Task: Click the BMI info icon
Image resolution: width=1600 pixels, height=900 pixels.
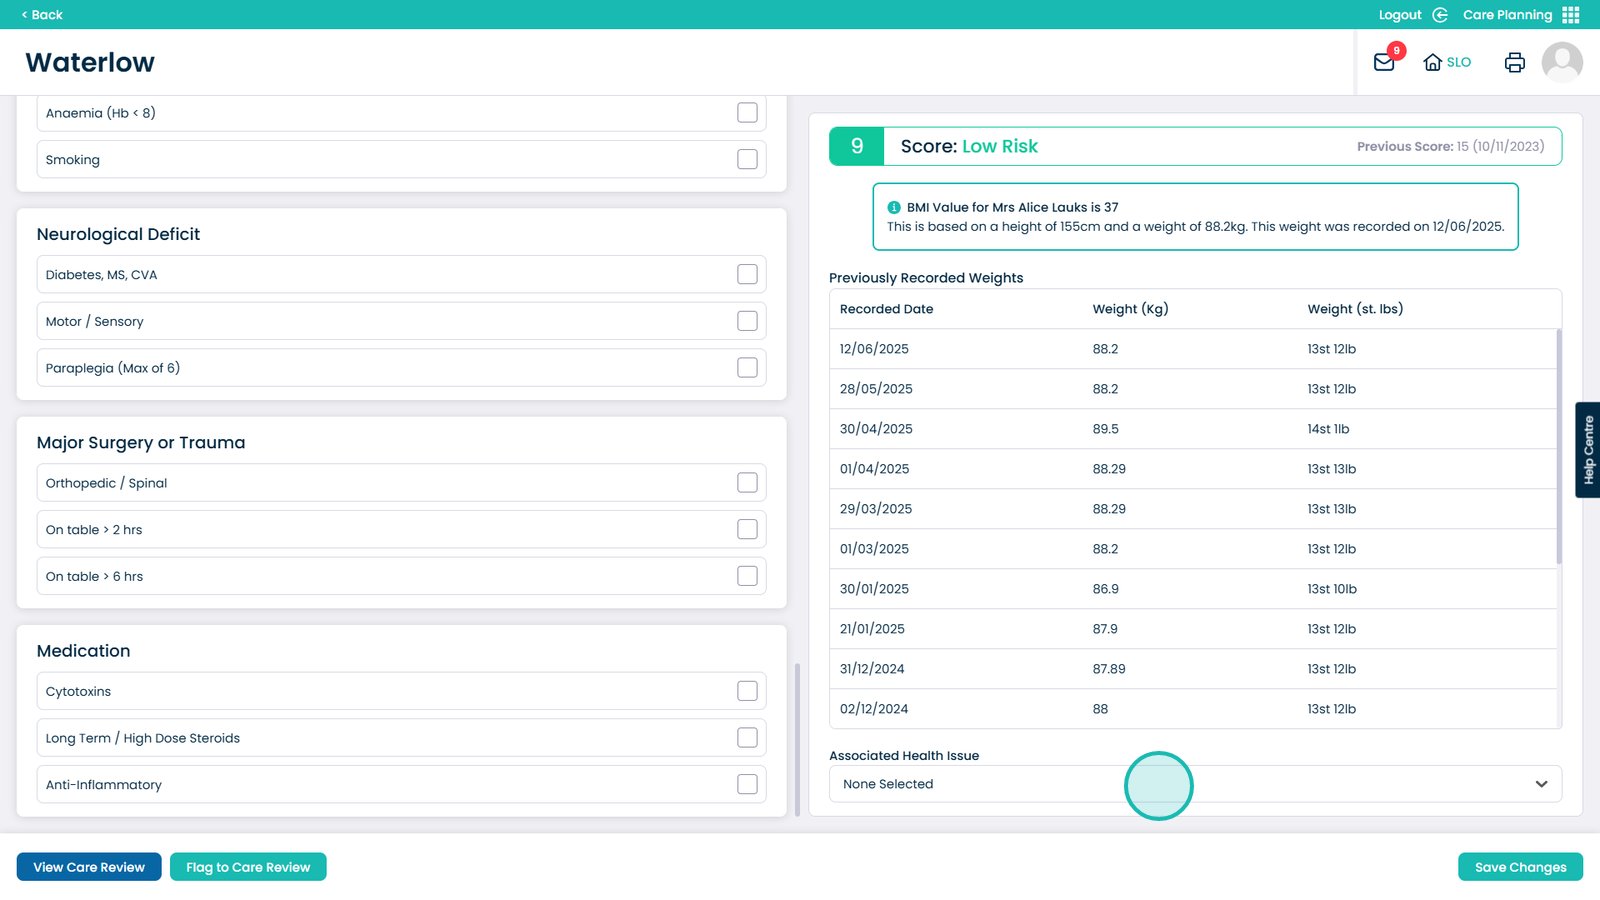Action: (x=894, y=208)
